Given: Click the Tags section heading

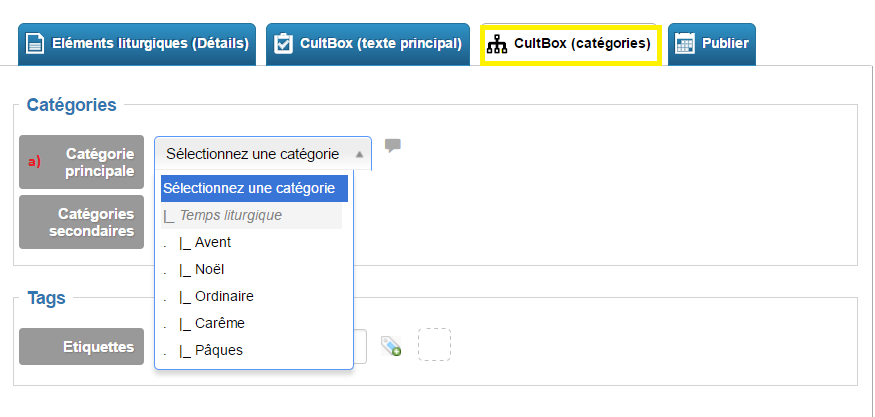Looking at the screenshot, I should 46,298.
